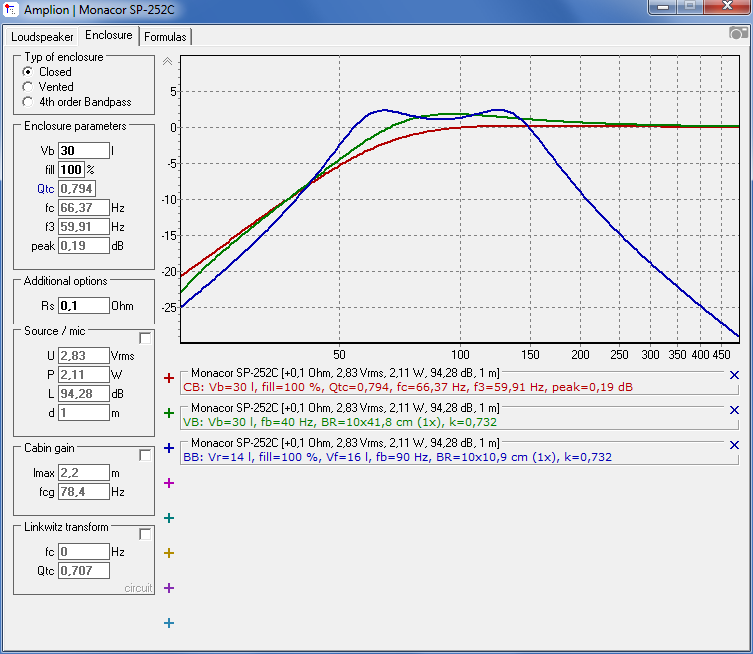Click the Linkwitz Qtc field 0,707
This screenshot has height=654, width=753.
[x=84, y=571]
